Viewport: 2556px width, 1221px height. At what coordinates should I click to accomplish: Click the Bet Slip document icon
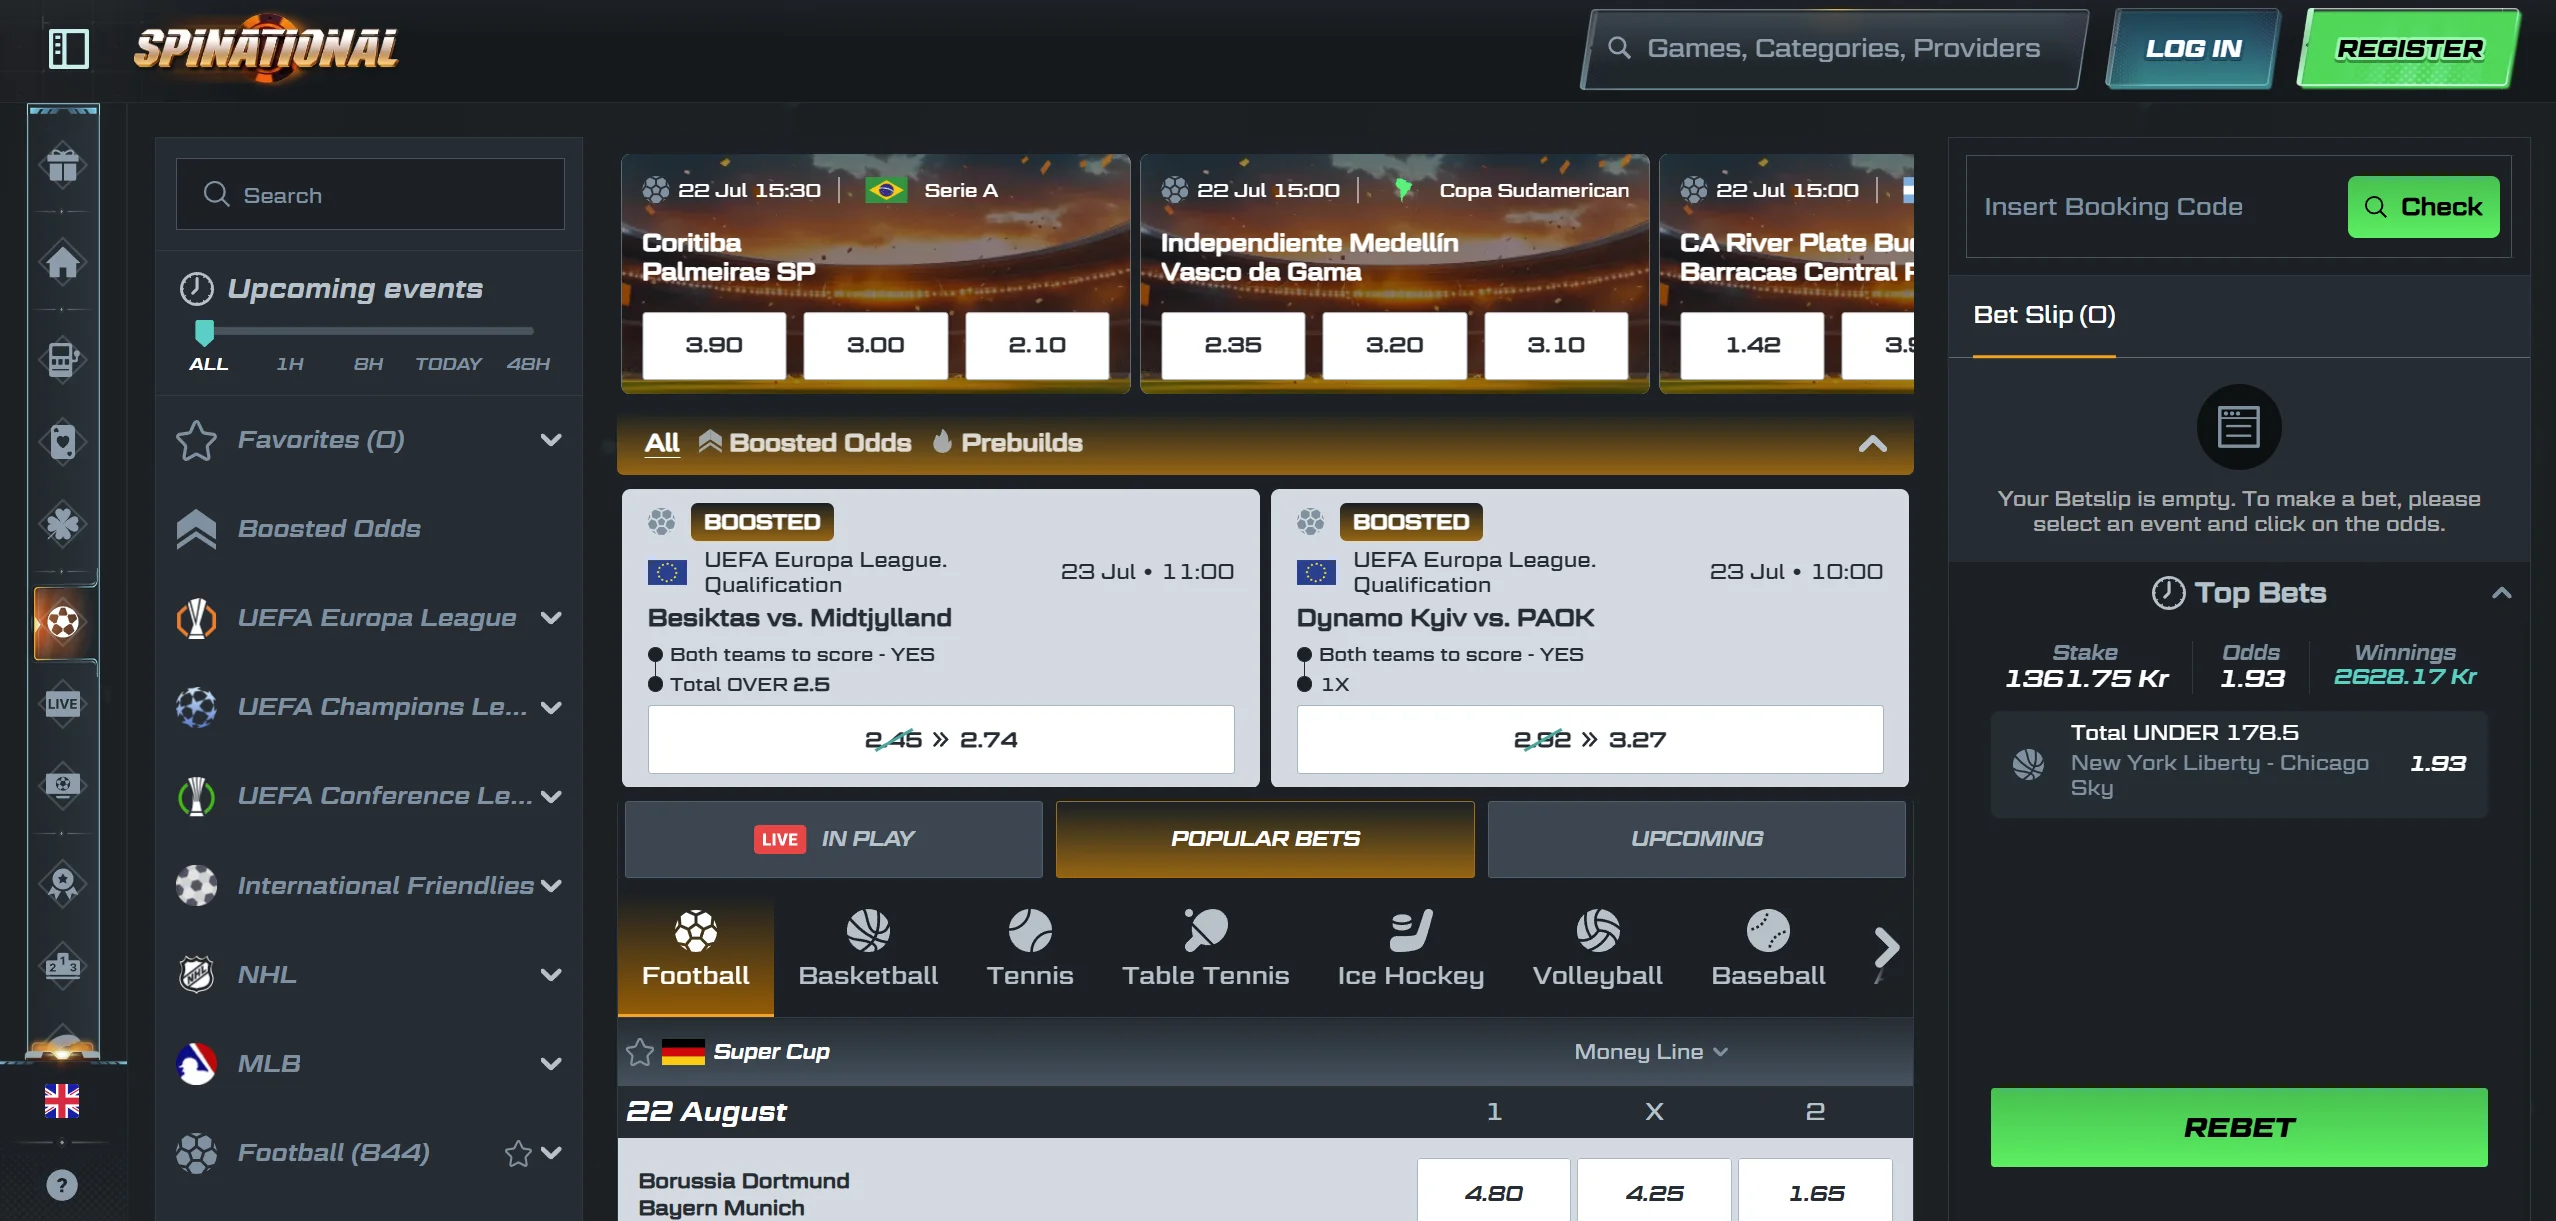coord(2238,427)
